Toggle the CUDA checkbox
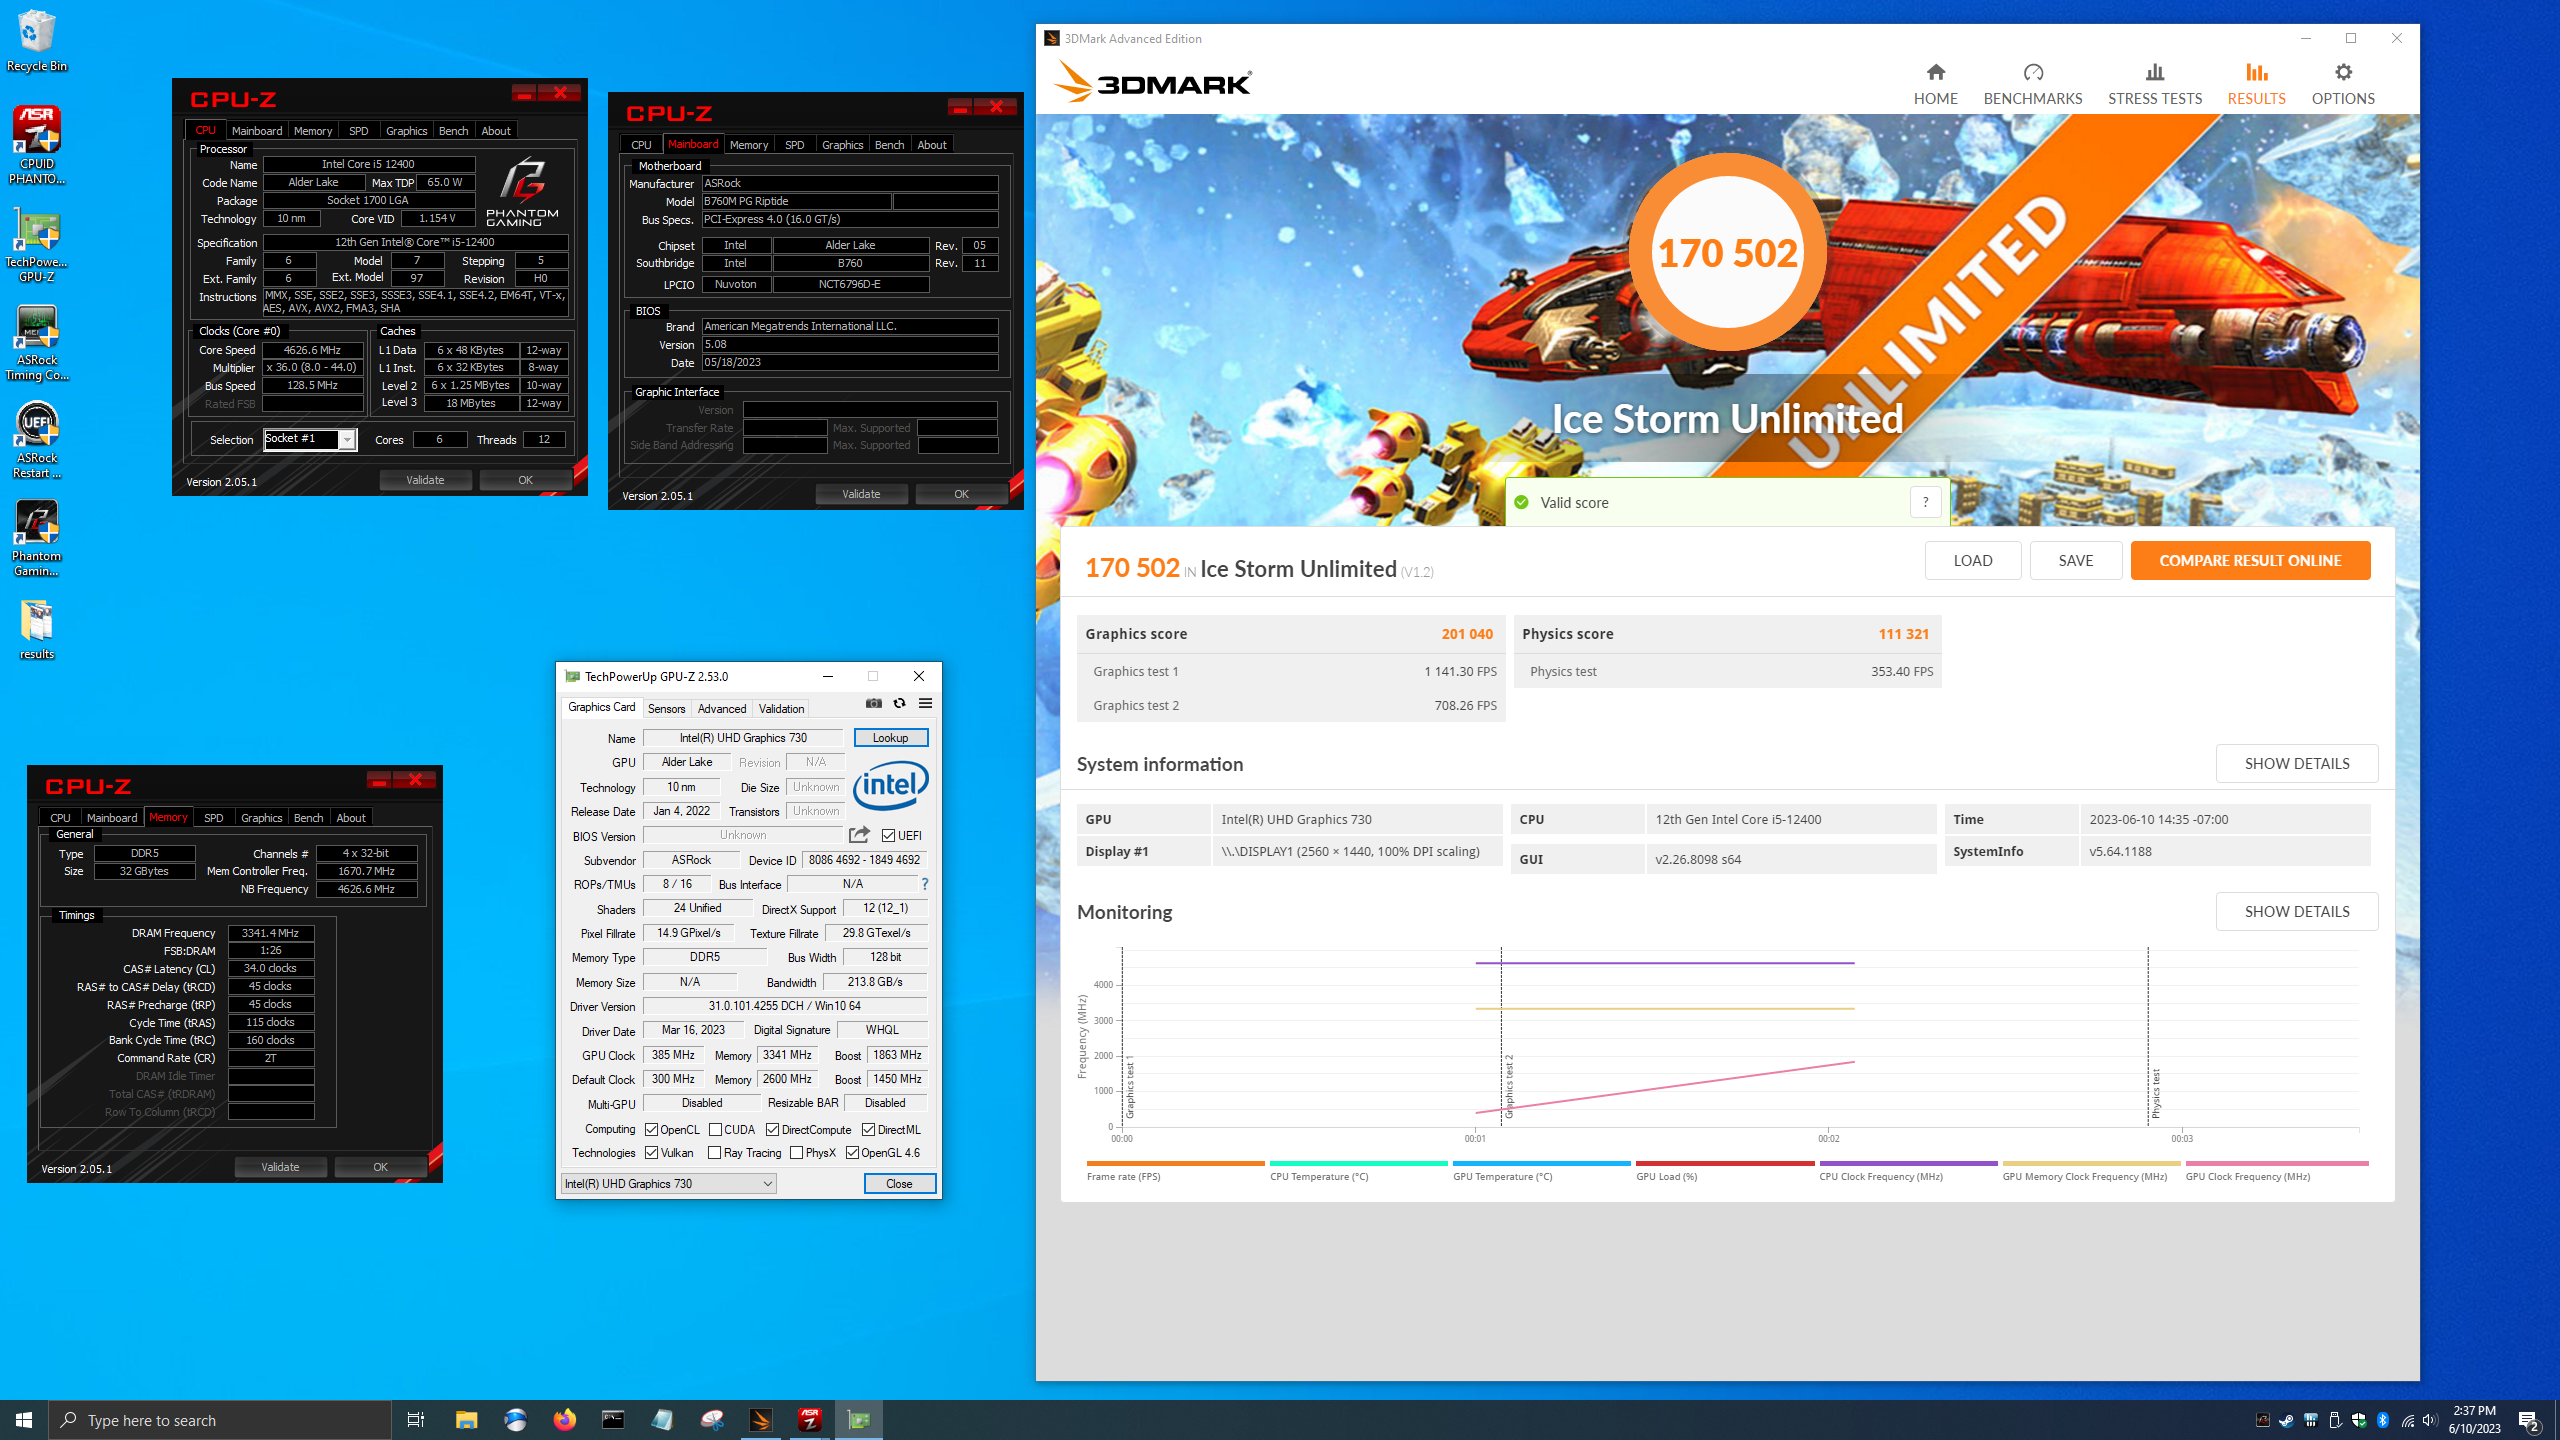This screenshot has height=1440, width=2560. [715, 1129]
